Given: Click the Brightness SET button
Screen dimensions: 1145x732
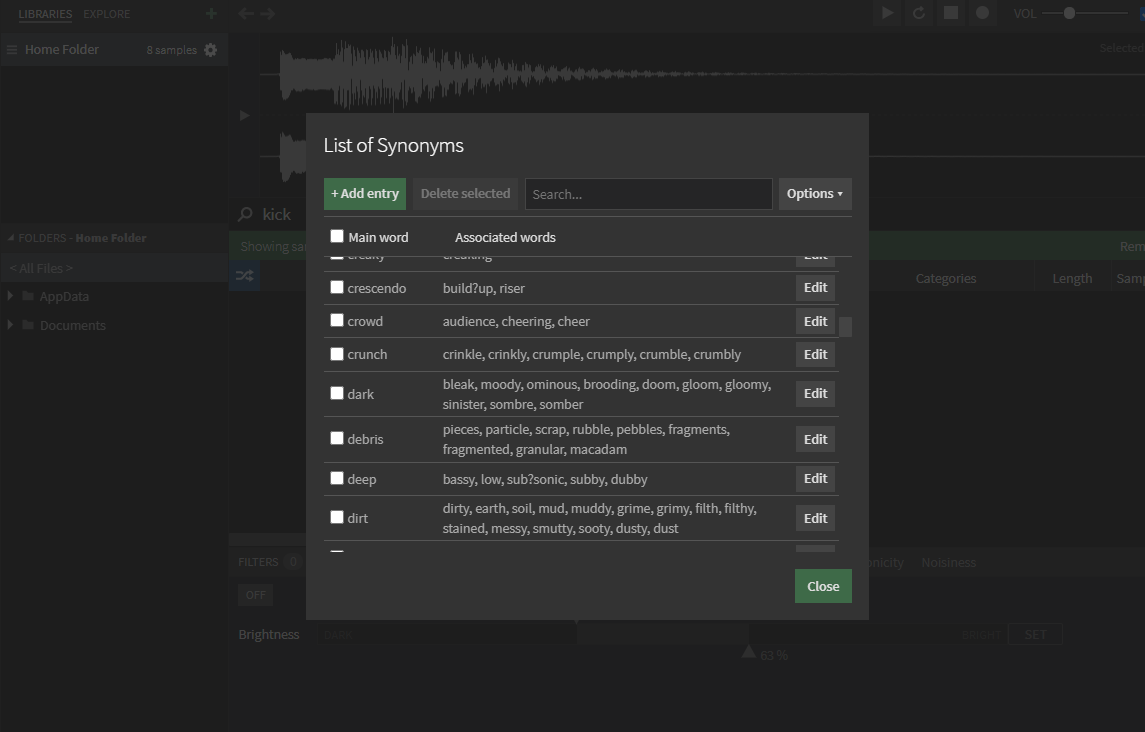Looking at the screenshot, I should tap(1035, 634).
